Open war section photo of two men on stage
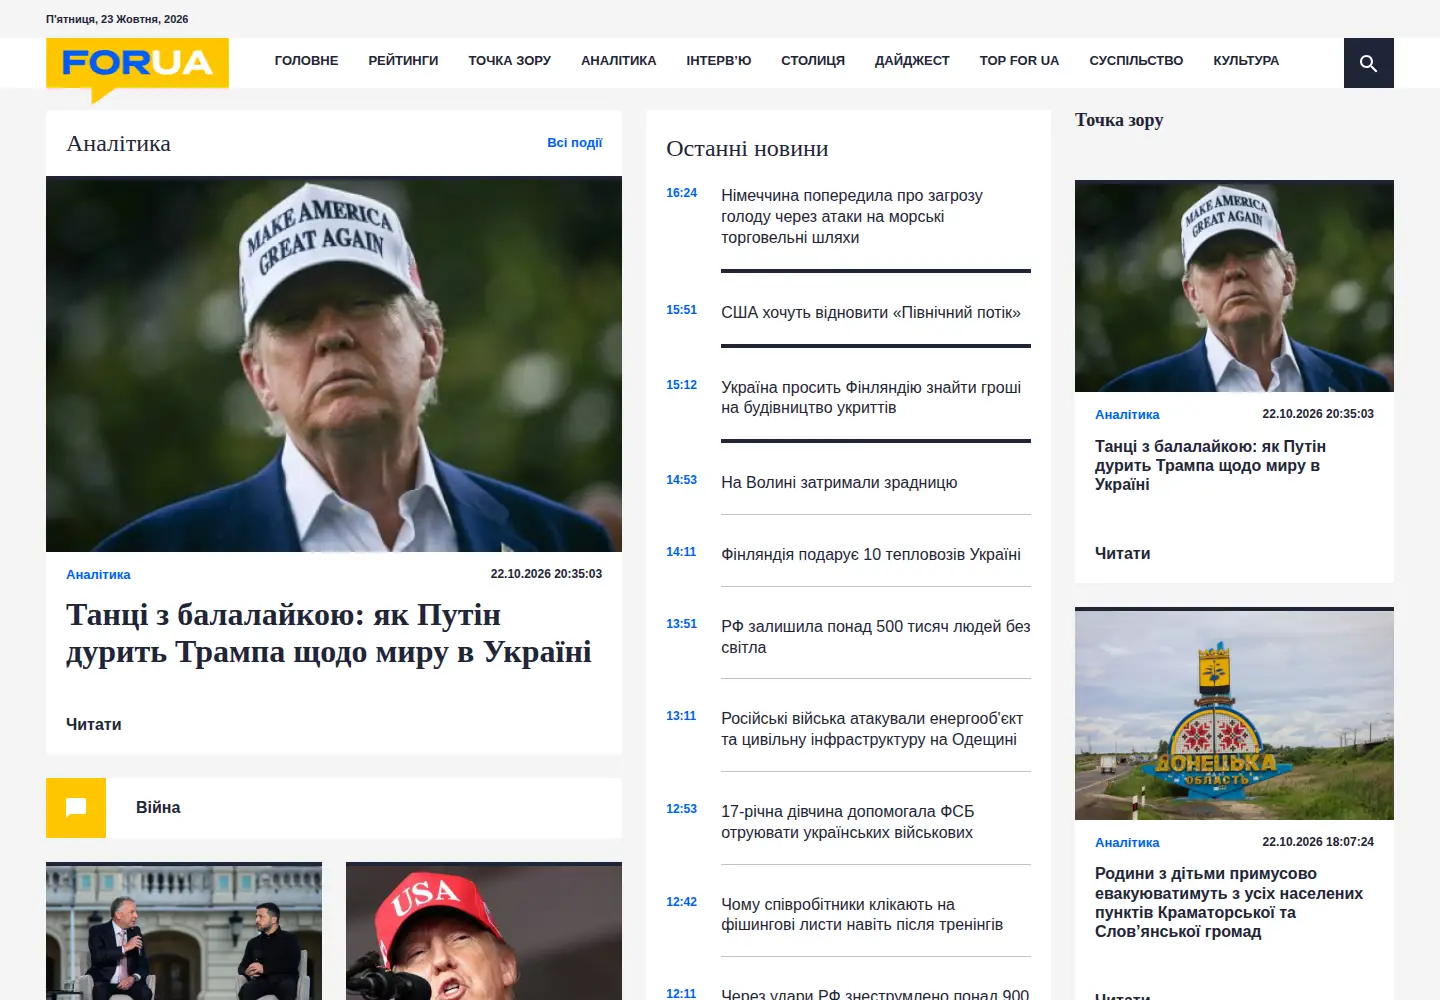 point(184,932)
